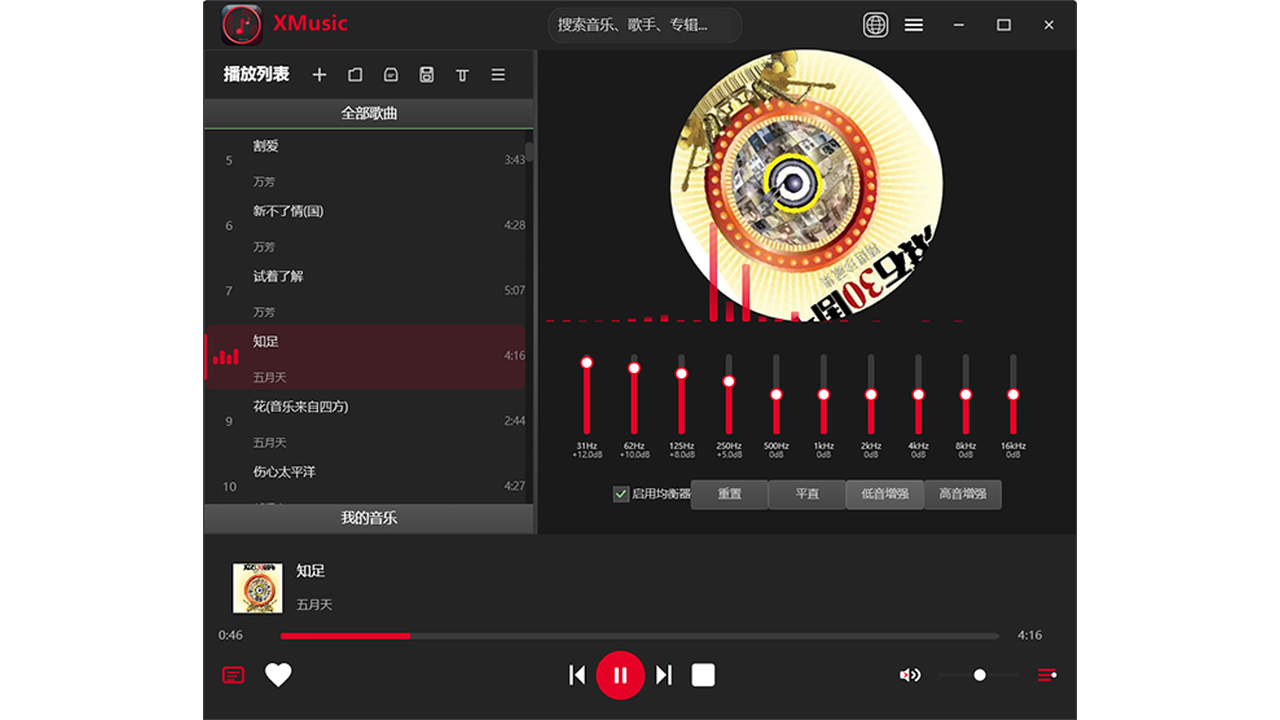Apply the 平直 equalizer preset

coord(807,494)
